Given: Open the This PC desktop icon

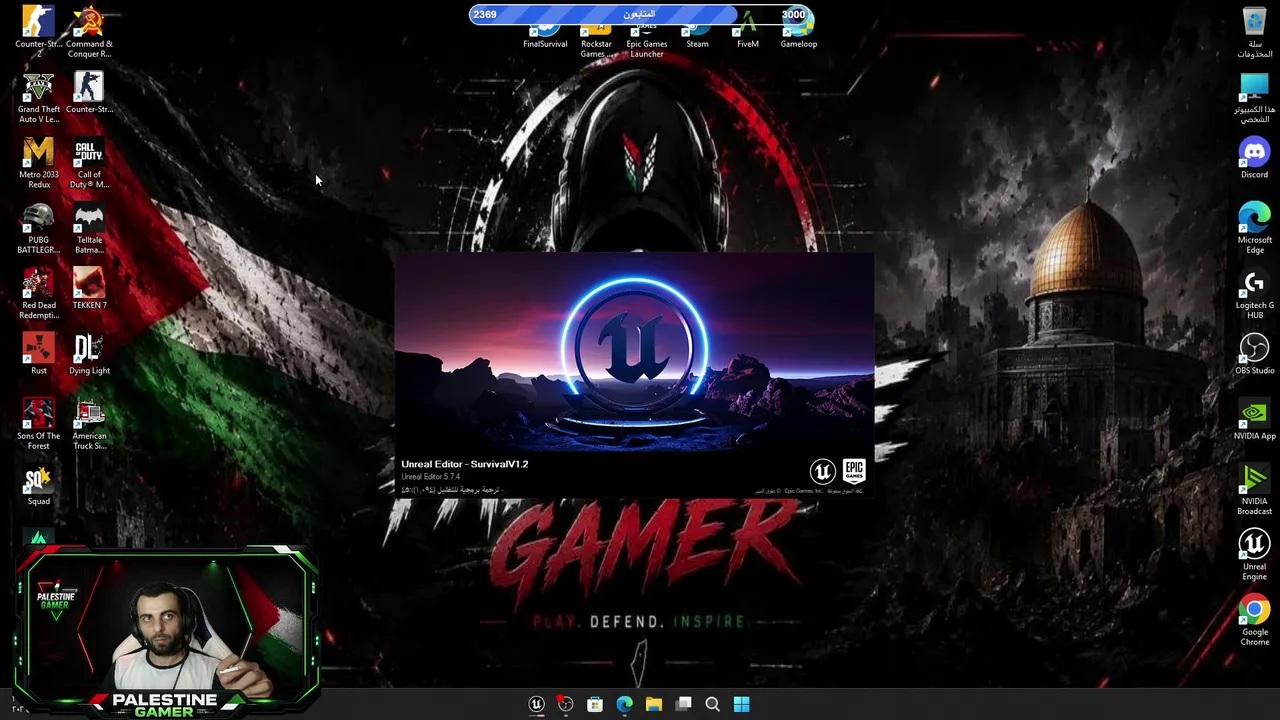Looking at the screenshot, I should click(x=1254, y=97).
